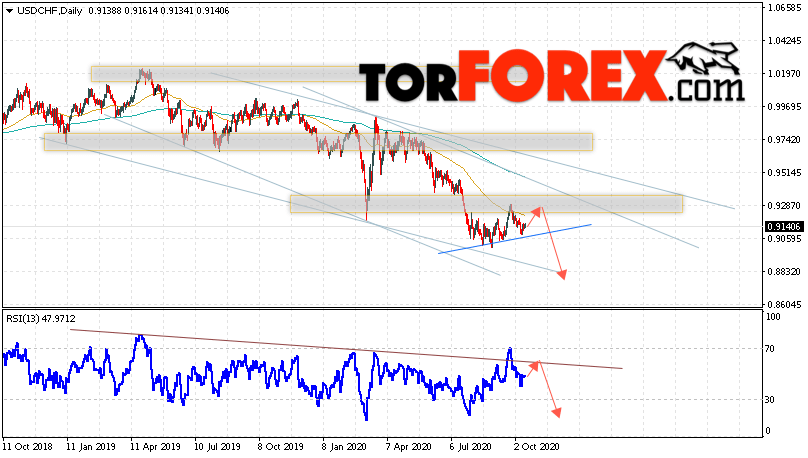Viewport: 808px width, 458px height.
Task: Click price axis label 1.04245
Action: (784, 41)
